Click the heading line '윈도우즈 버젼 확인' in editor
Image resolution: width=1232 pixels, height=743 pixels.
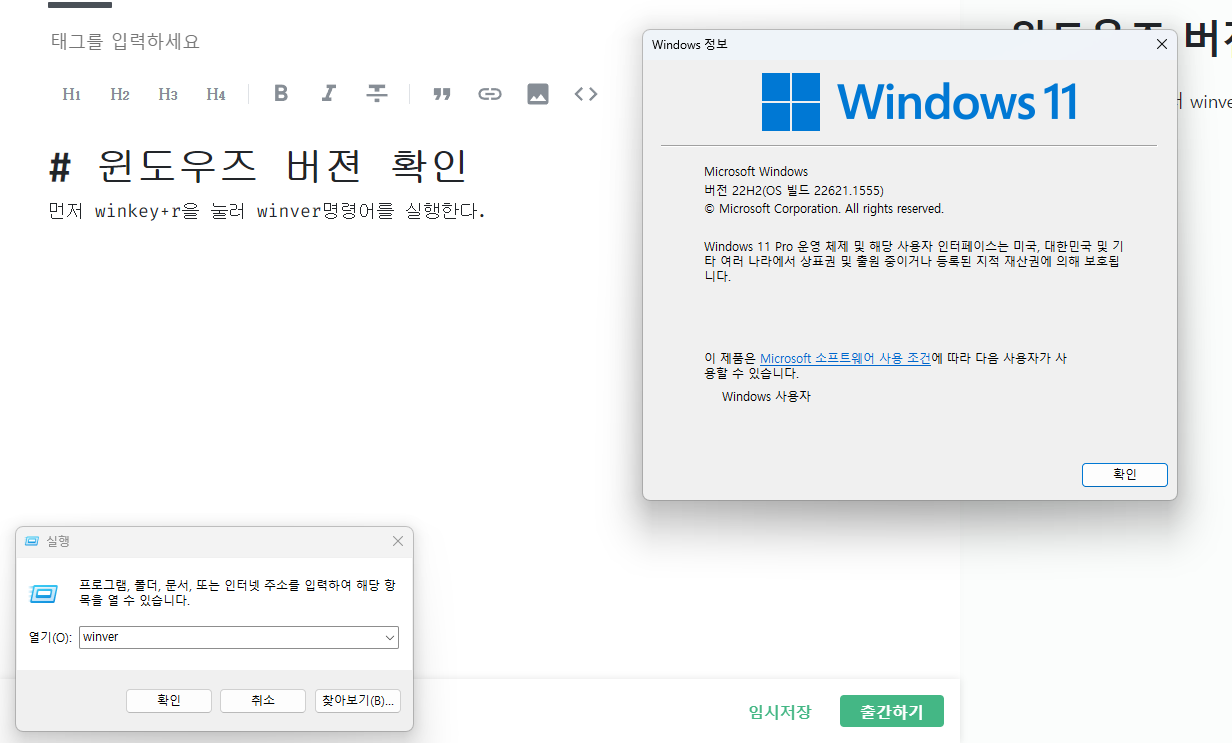[259, 165]
